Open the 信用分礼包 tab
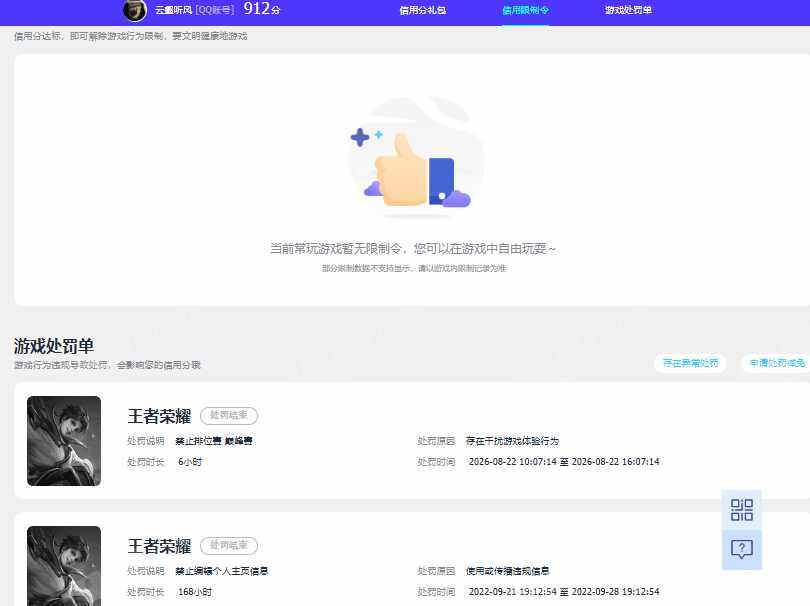Viewport: 810px width, 606px height. tap(423, 10)
